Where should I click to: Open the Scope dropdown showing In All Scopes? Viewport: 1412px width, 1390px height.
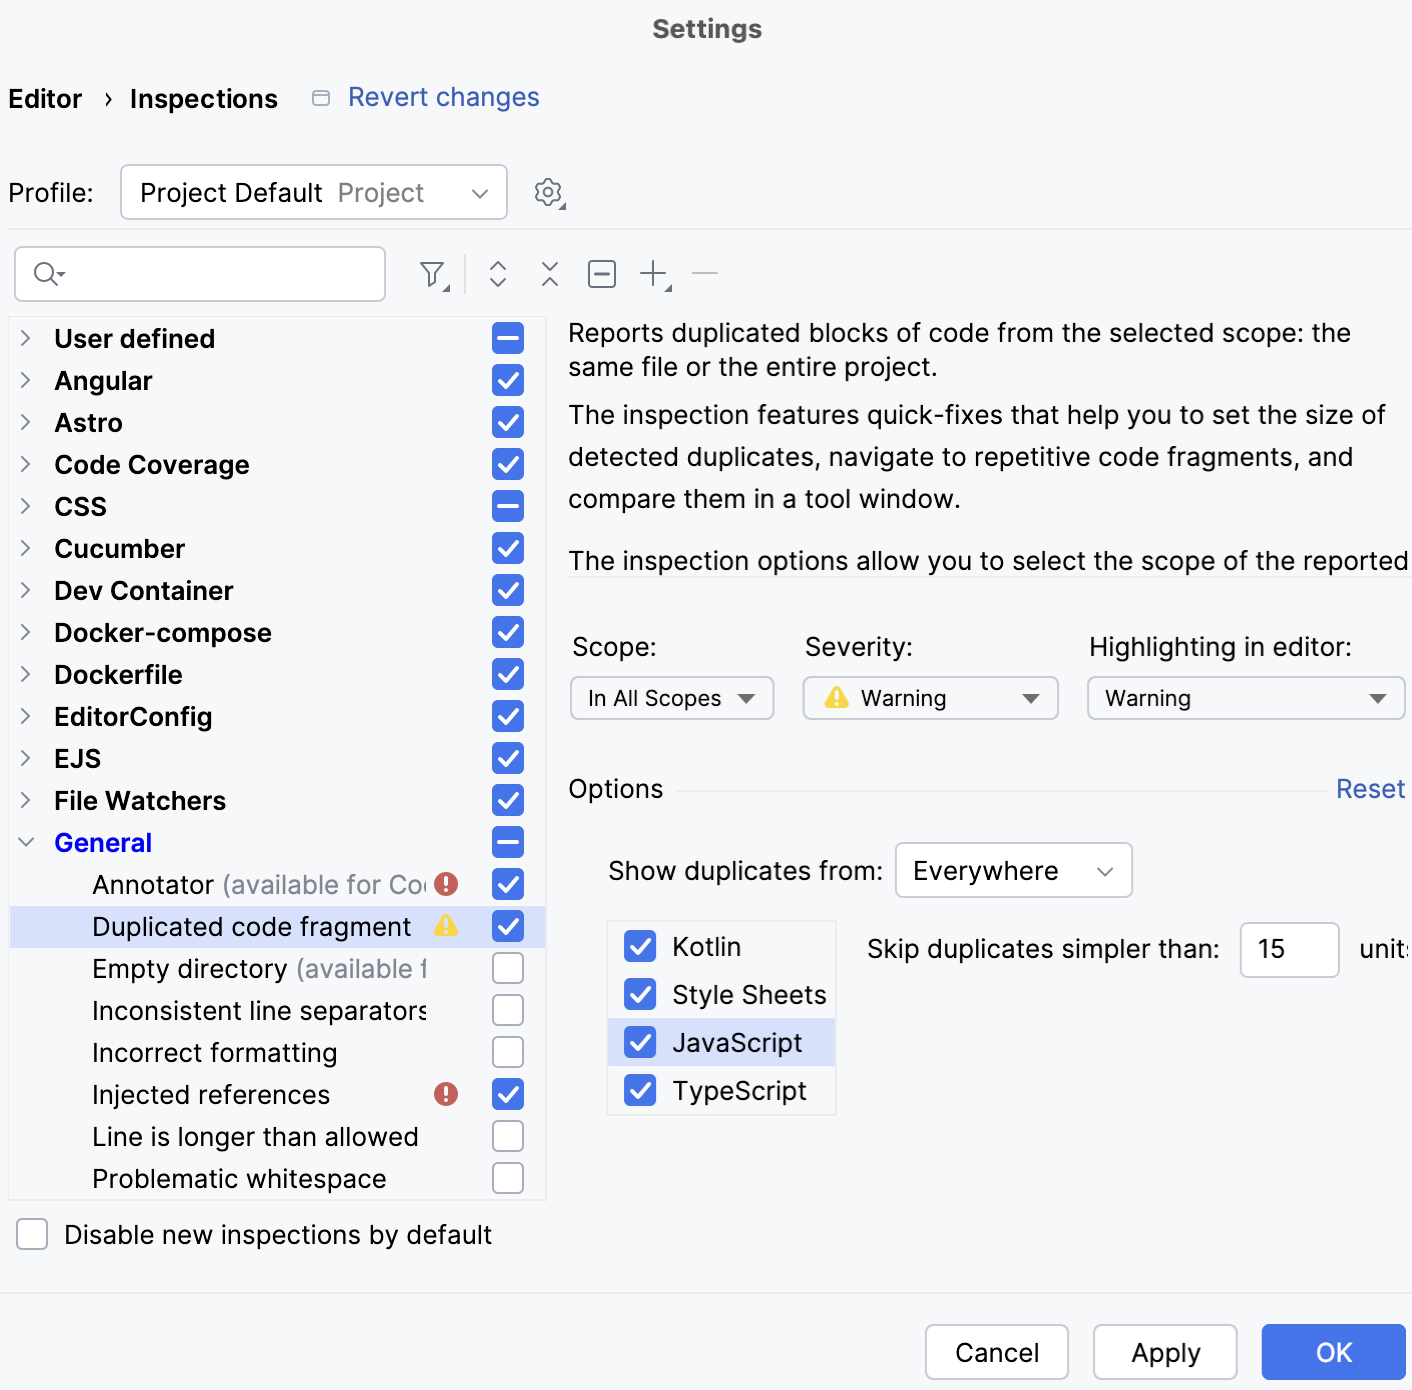point(671,698)
